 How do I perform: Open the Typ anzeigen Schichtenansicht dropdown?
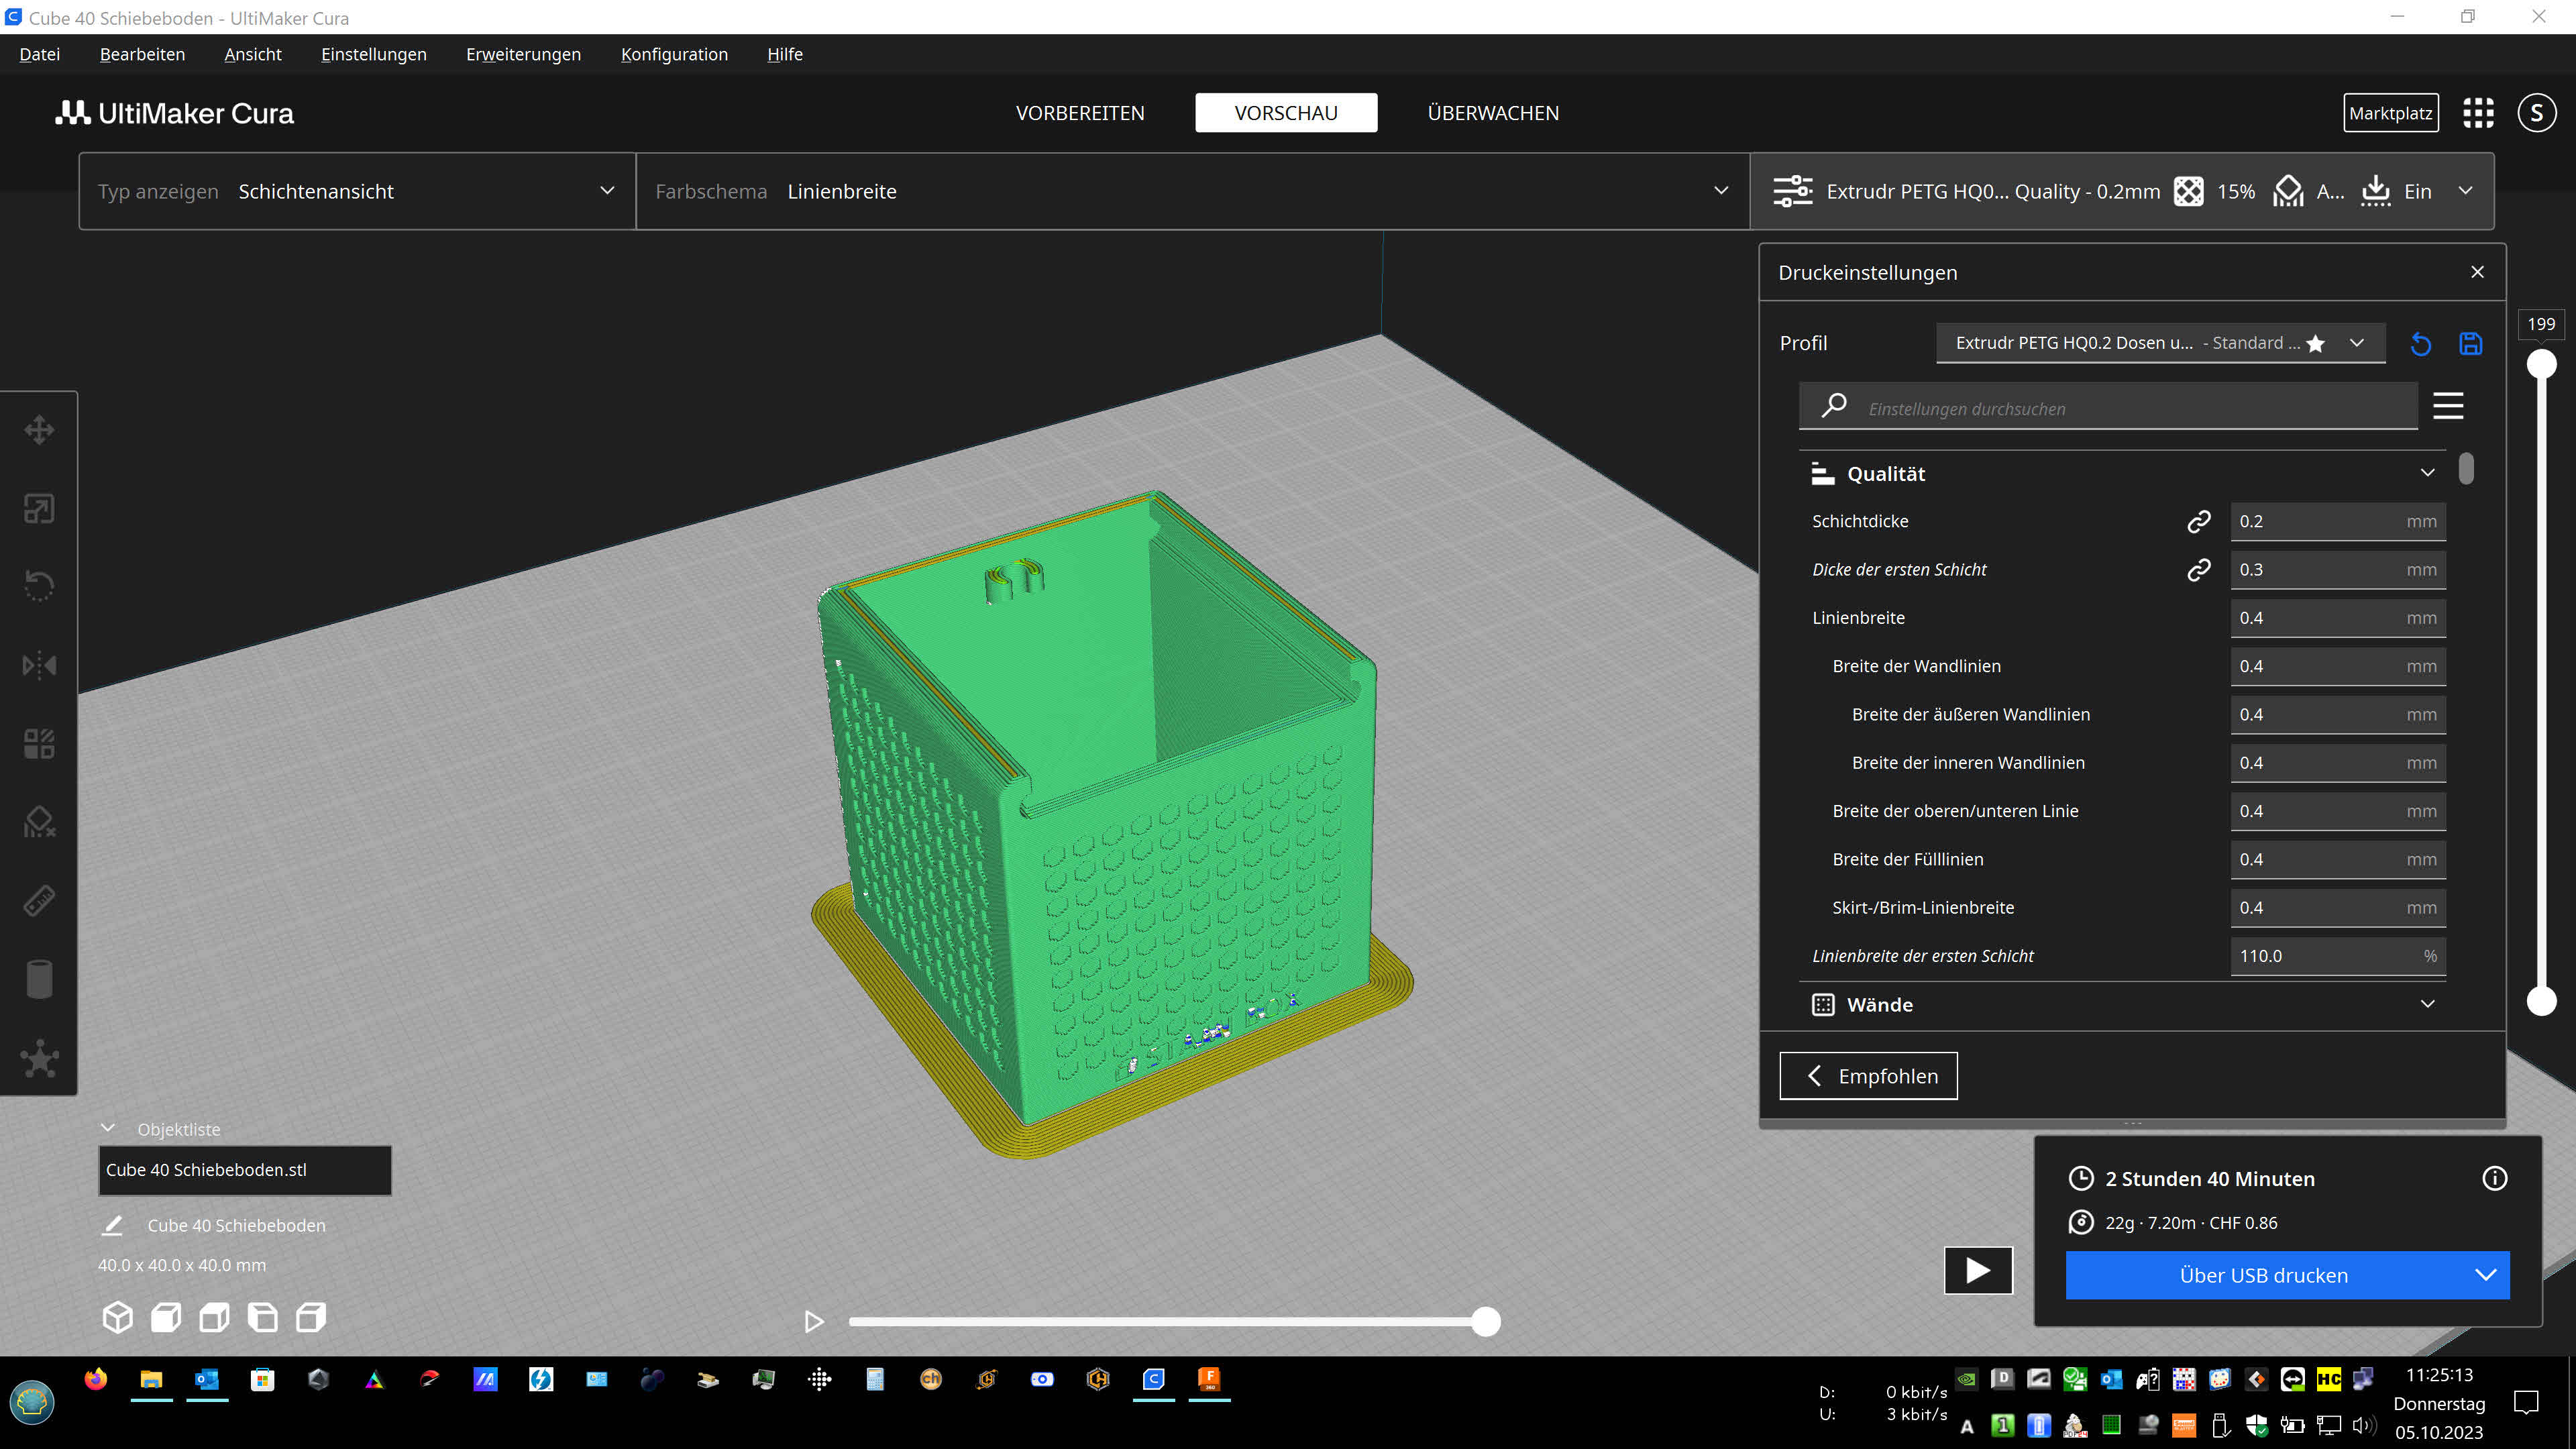point(357,191)
